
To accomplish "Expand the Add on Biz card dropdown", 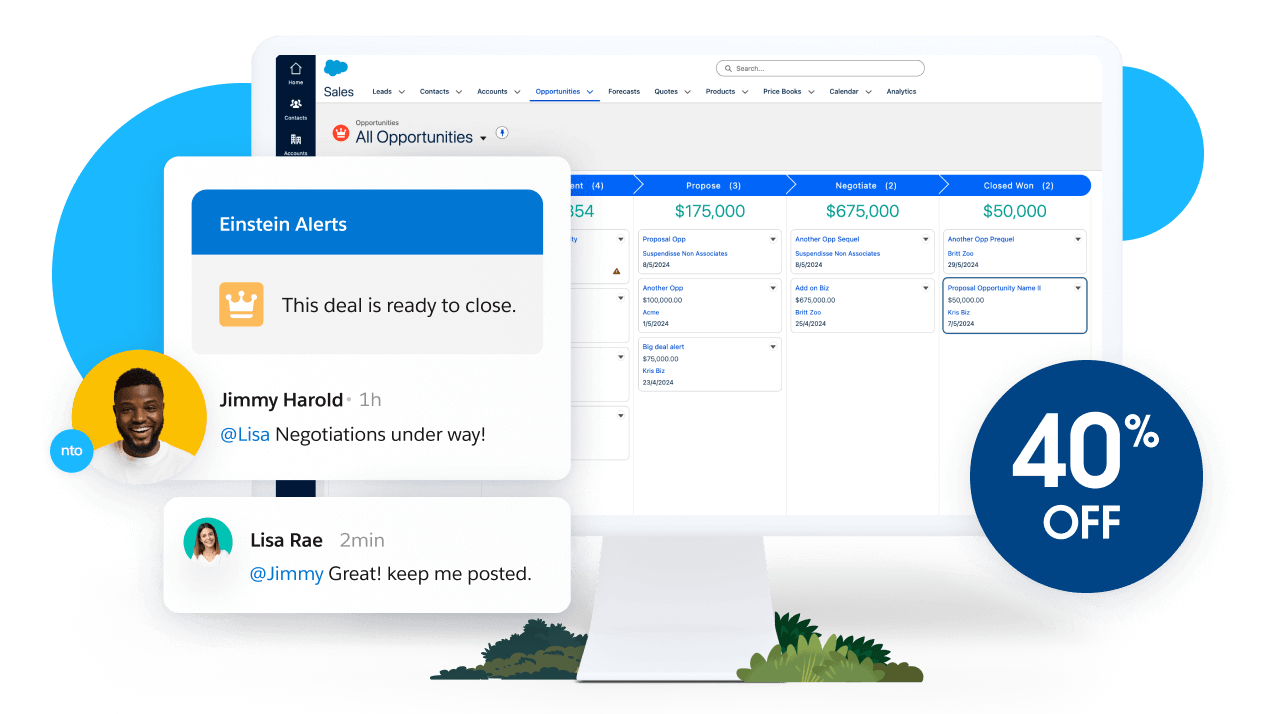I will [925, 288].
